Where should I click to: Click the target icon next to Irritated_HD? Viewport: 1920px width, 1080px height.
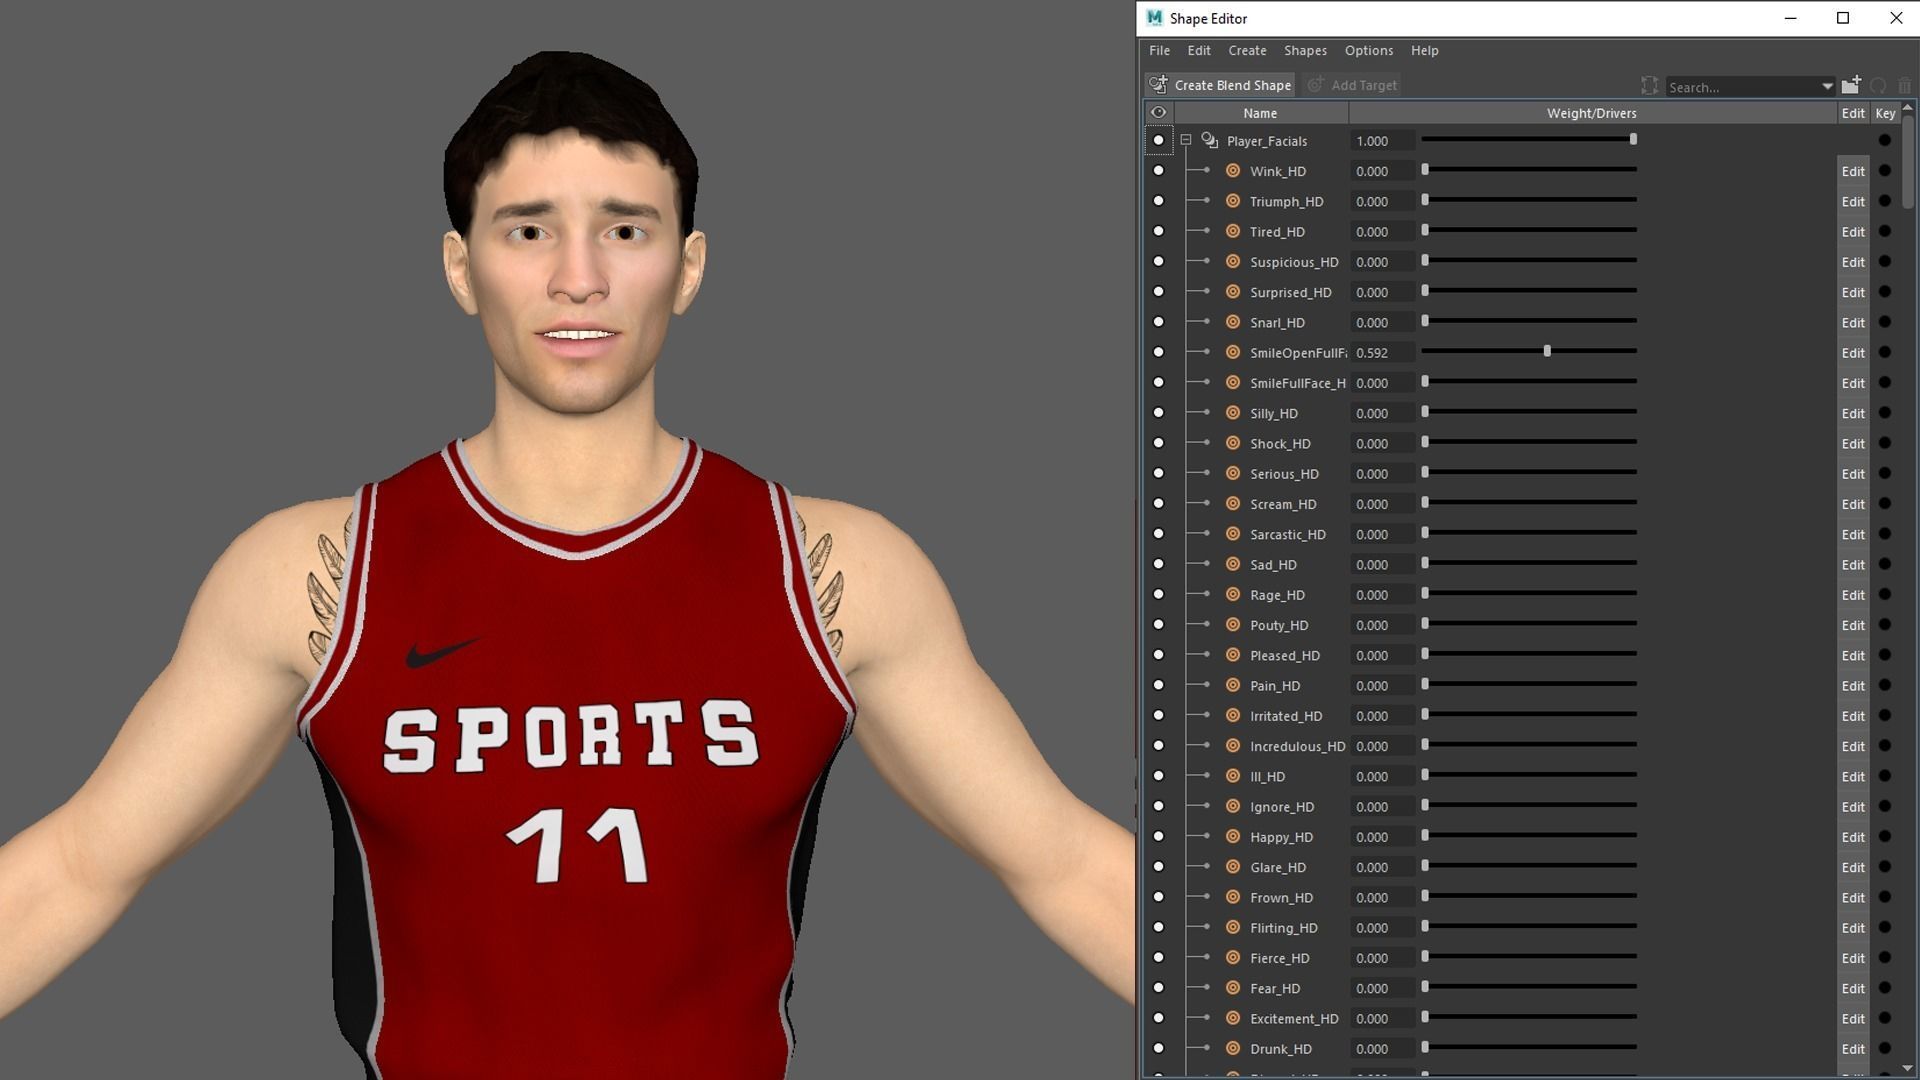1233,715
